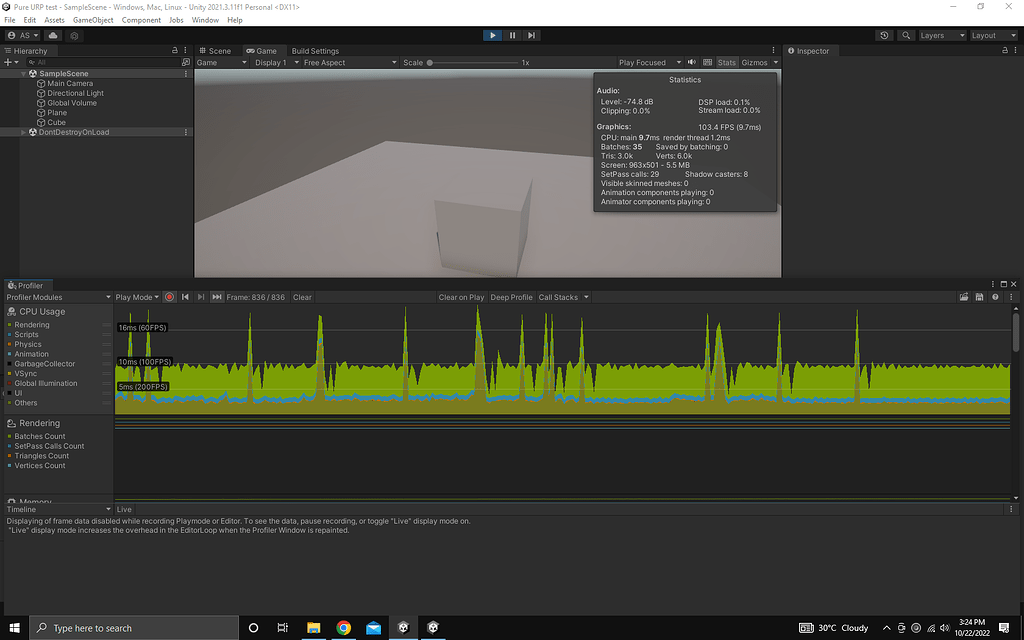Start Play mode with the Play button
This screenshot has height=640, width=1024.
point(492,34)
